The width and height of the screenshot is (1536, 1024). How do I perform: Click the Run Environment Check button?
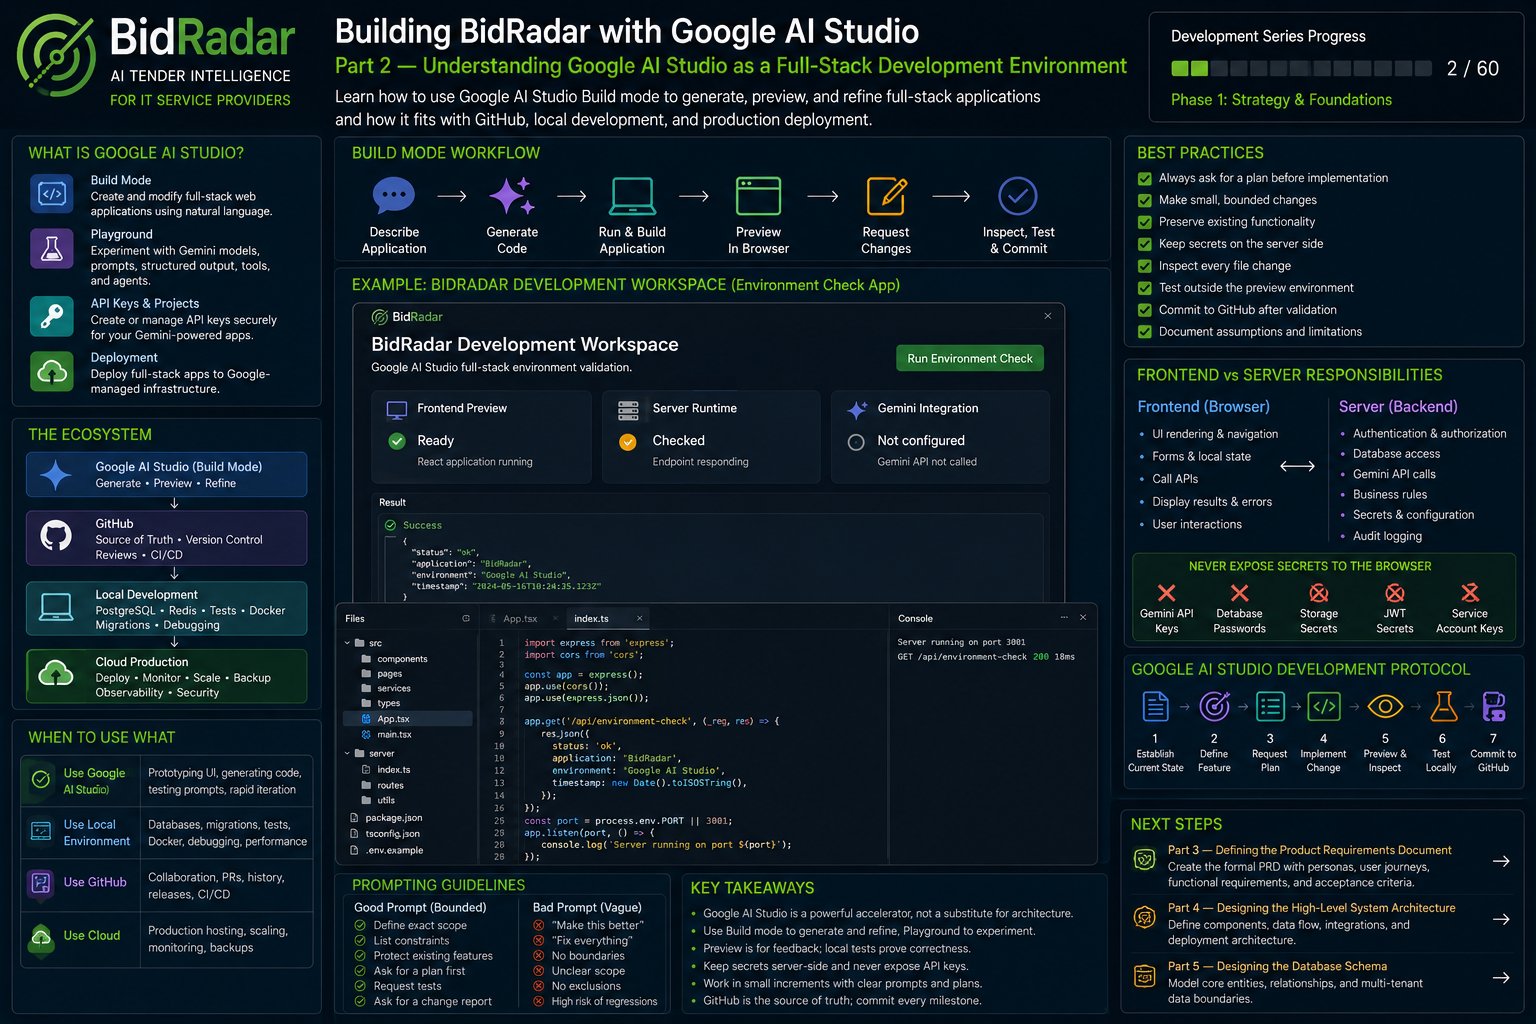click(970, 358)
